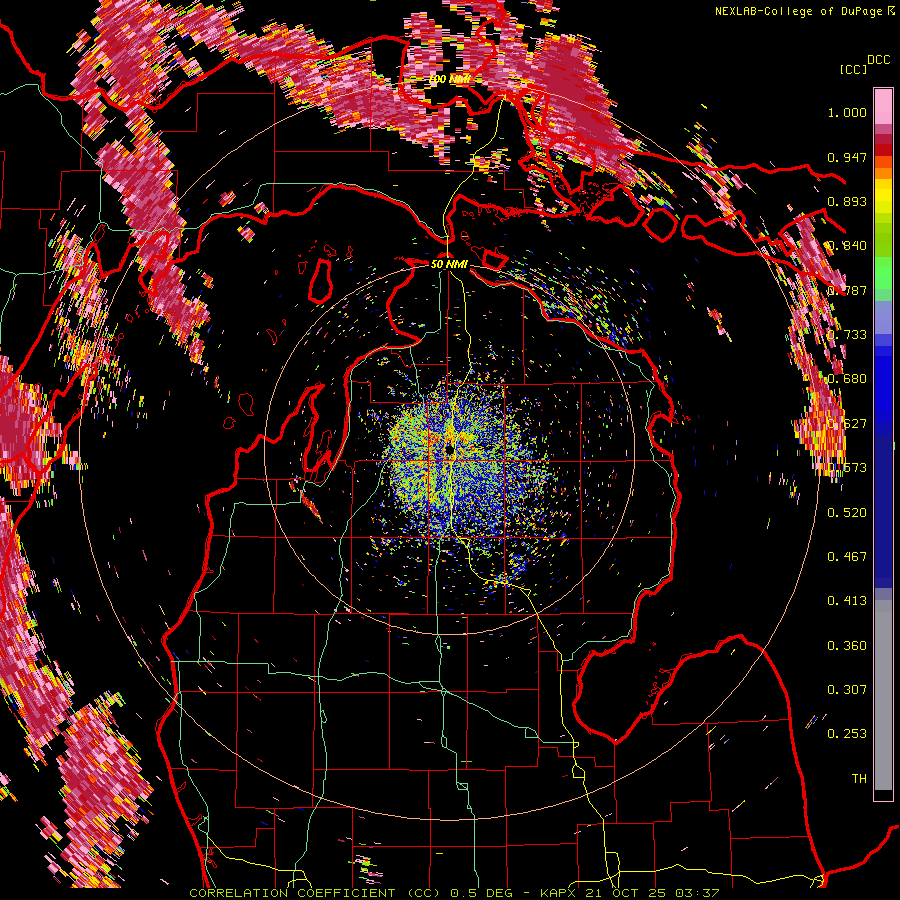Select the 0.893 scale value
This screenshot has width=900, height=900.
[847, 201]
